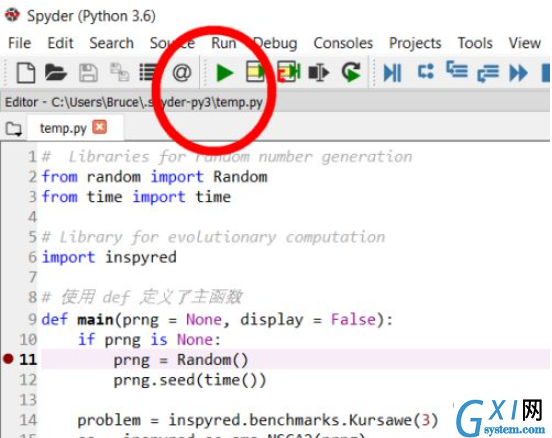Click 'prng = Random()' on line 11
552x438 pixels.
(x=181, y=360)
